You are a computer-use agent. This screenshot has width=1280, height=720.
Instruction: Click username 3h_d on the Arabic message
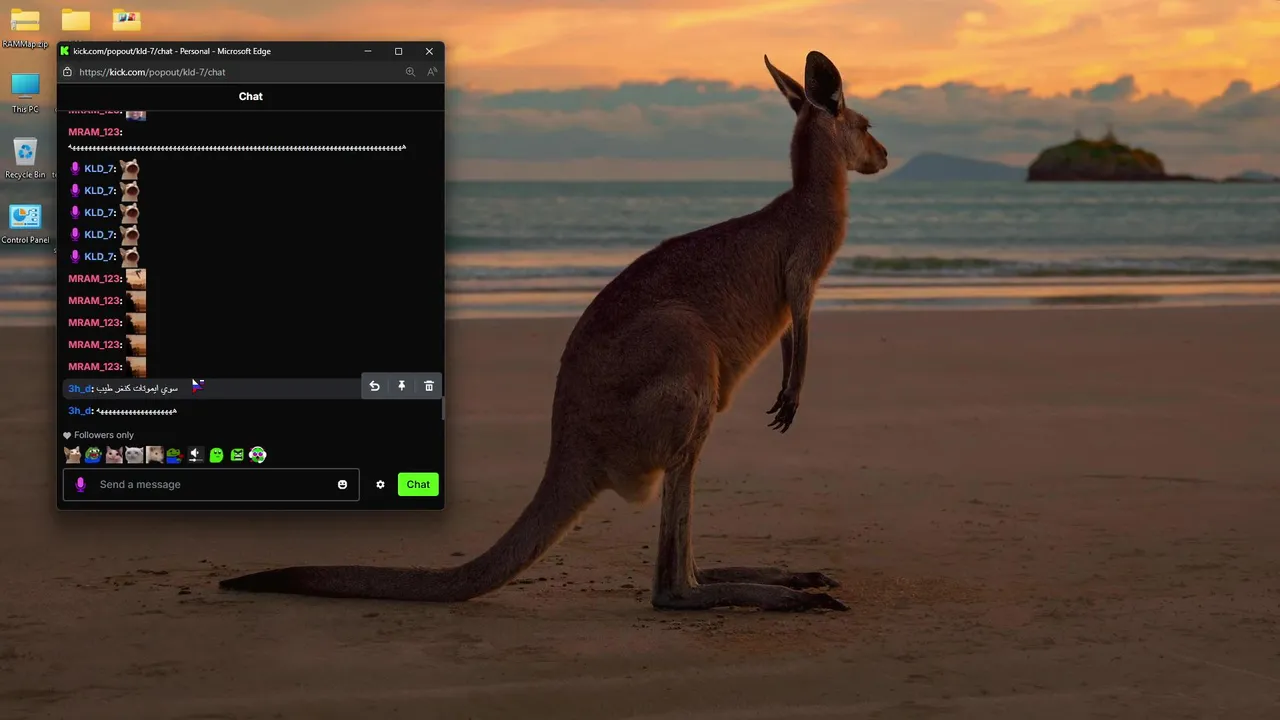click(79, 388)
